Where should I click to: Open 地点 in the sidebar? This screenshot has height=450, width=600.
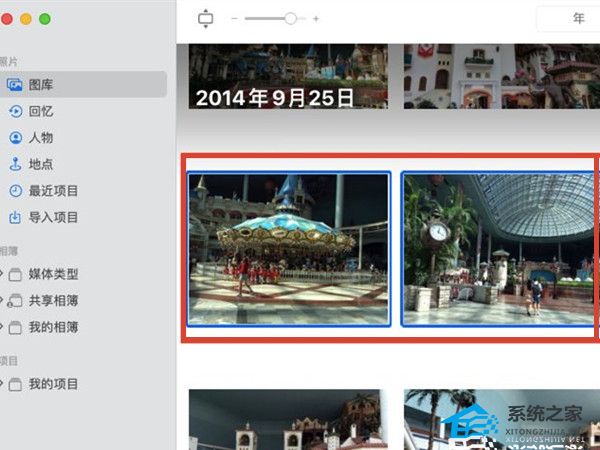pyautogui.click(x=41, y=164)
